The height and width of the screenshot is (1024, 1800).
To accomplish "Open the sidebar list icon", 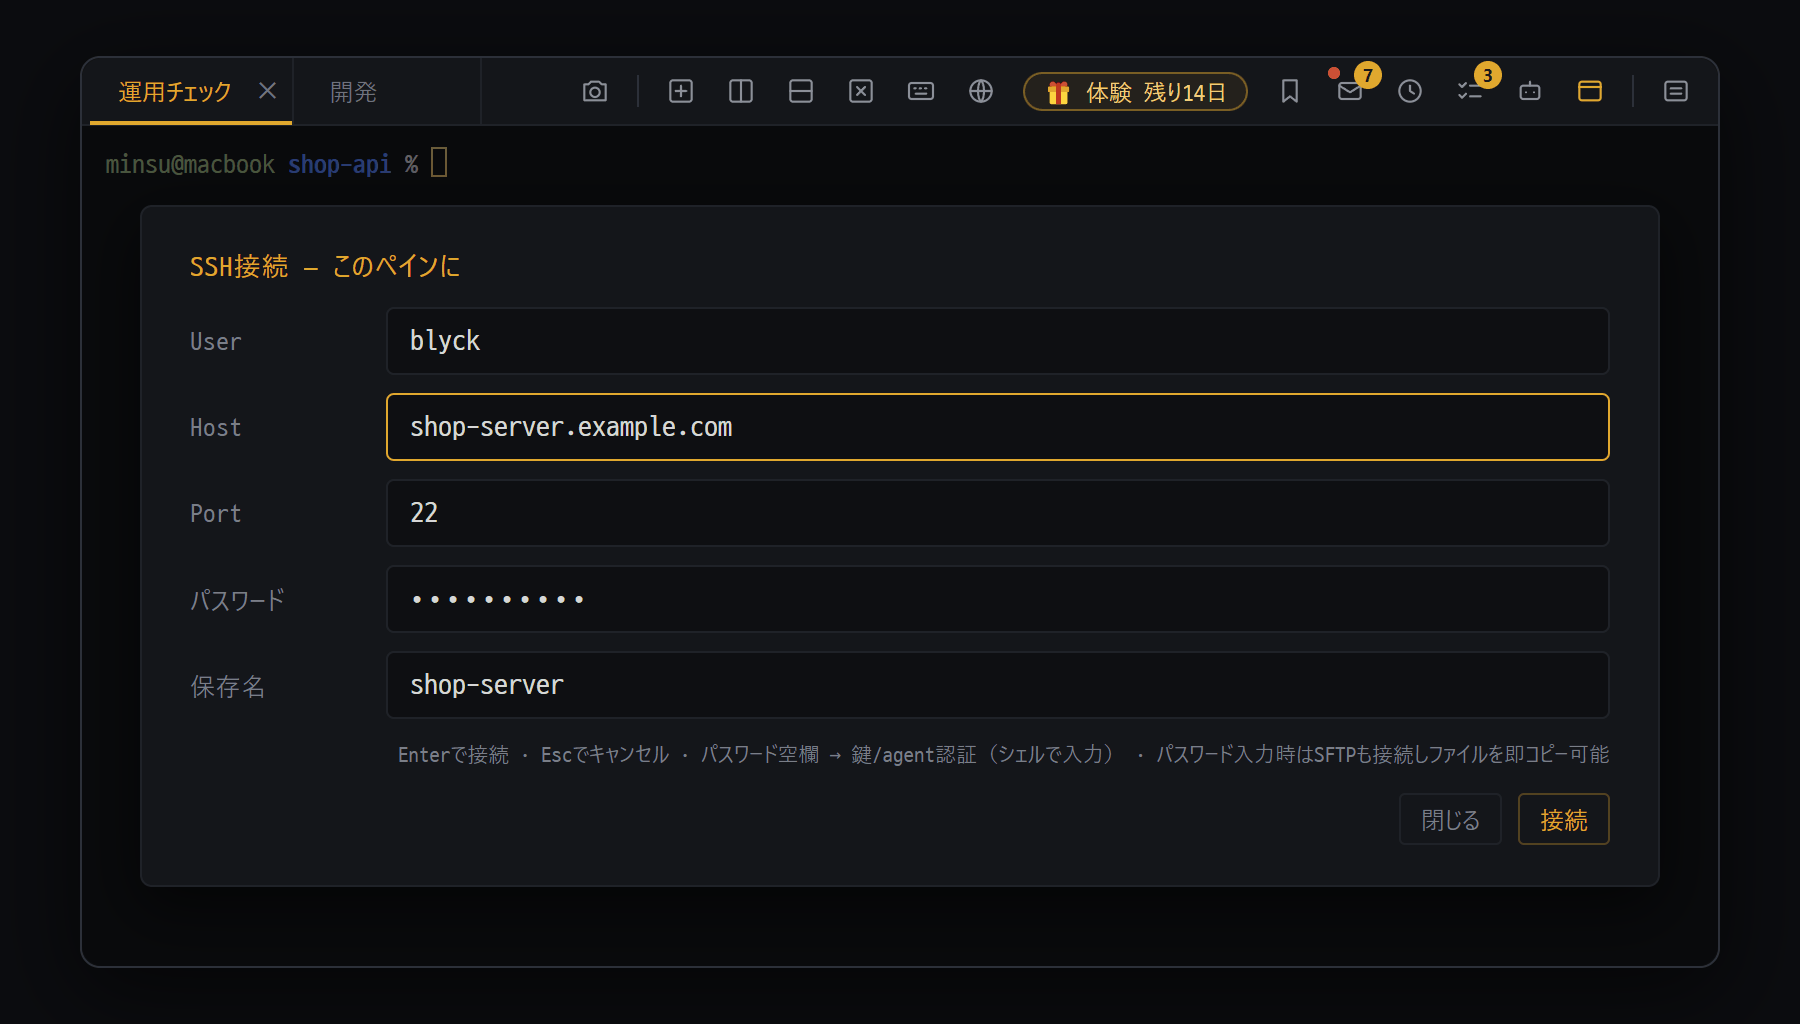I will [x=1676, y=92].
